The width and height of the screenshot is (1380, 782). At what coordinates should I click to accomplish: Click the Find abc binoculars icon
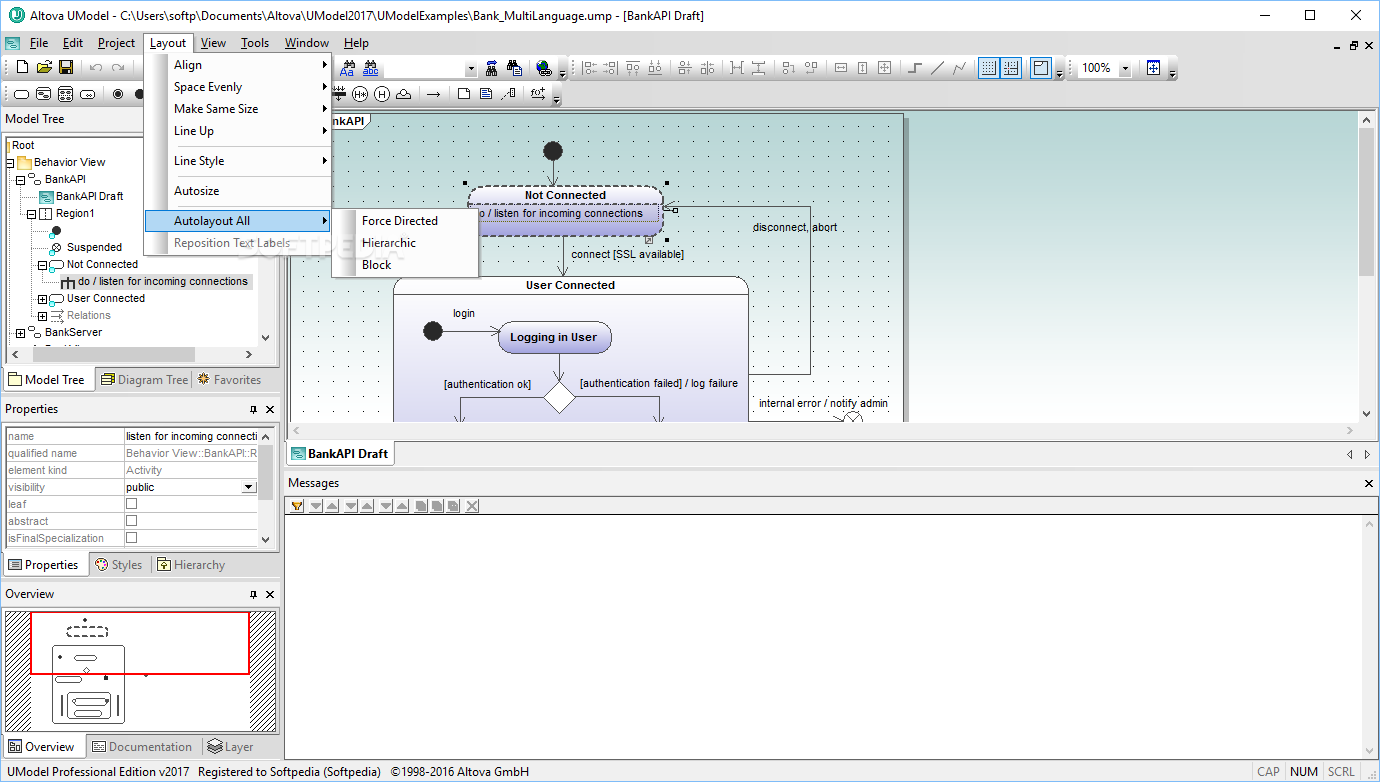pos(370,68)
